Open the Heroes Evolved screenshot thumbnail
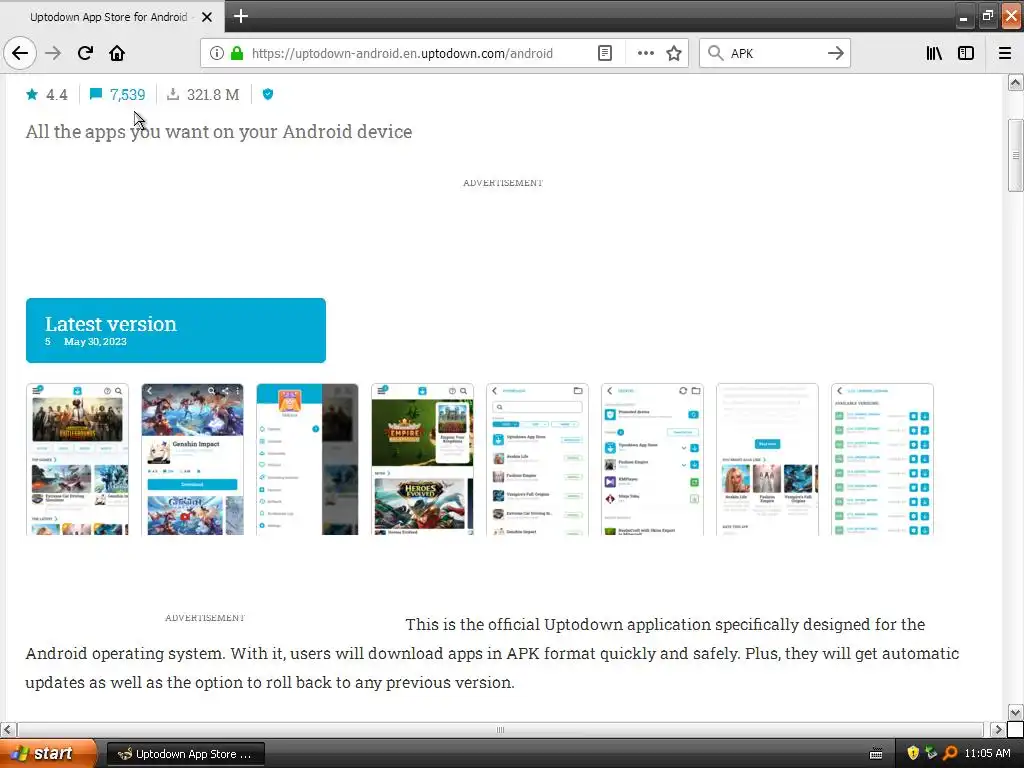 (423, 459)
